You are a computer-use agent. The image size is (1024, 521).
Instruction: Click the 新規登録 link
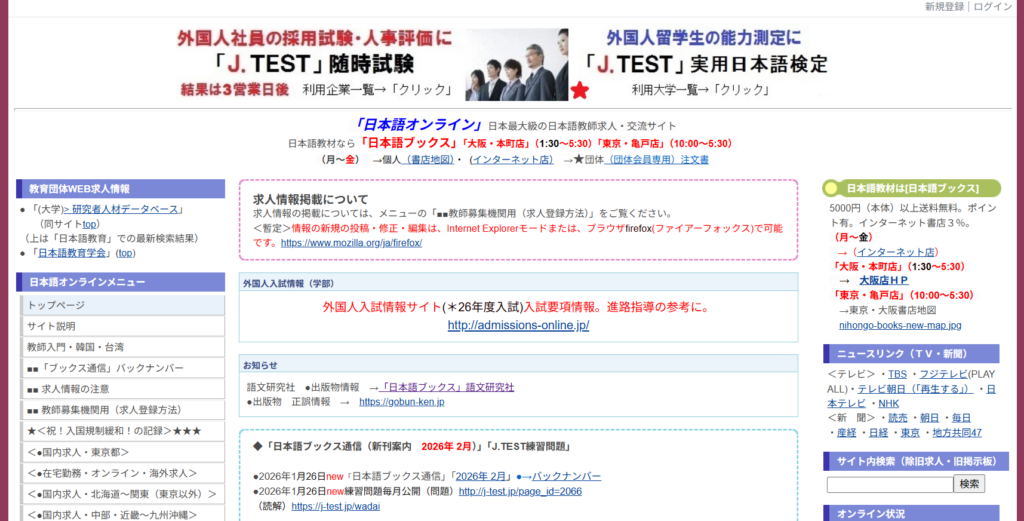pyautogui.click(x=944, y=7)
